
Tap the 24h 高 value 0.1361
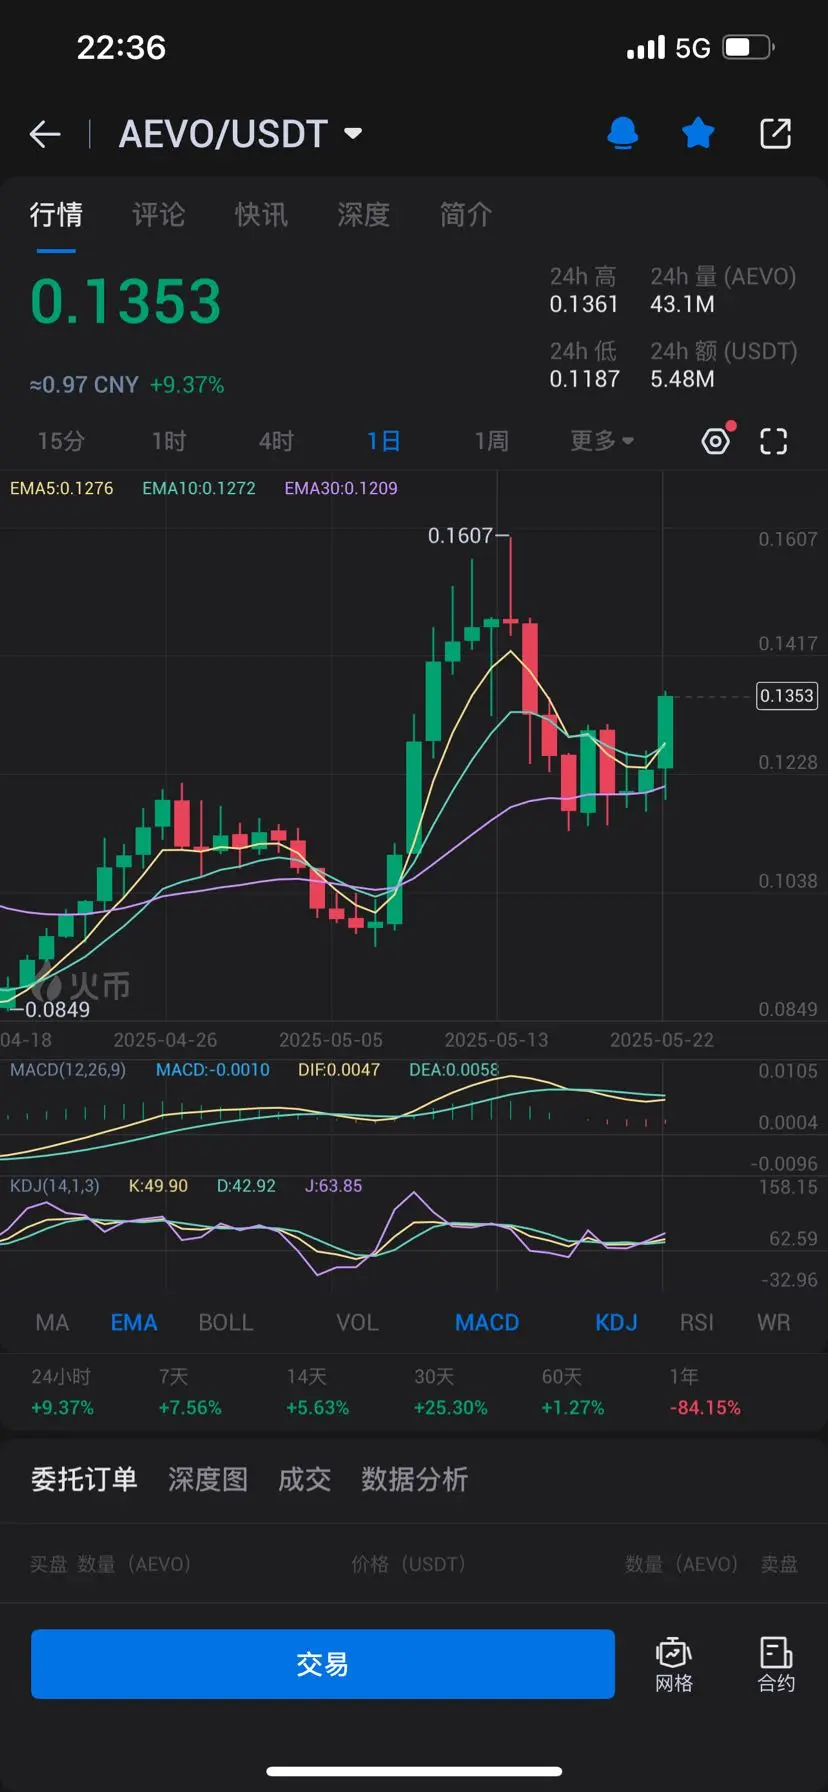584,304
